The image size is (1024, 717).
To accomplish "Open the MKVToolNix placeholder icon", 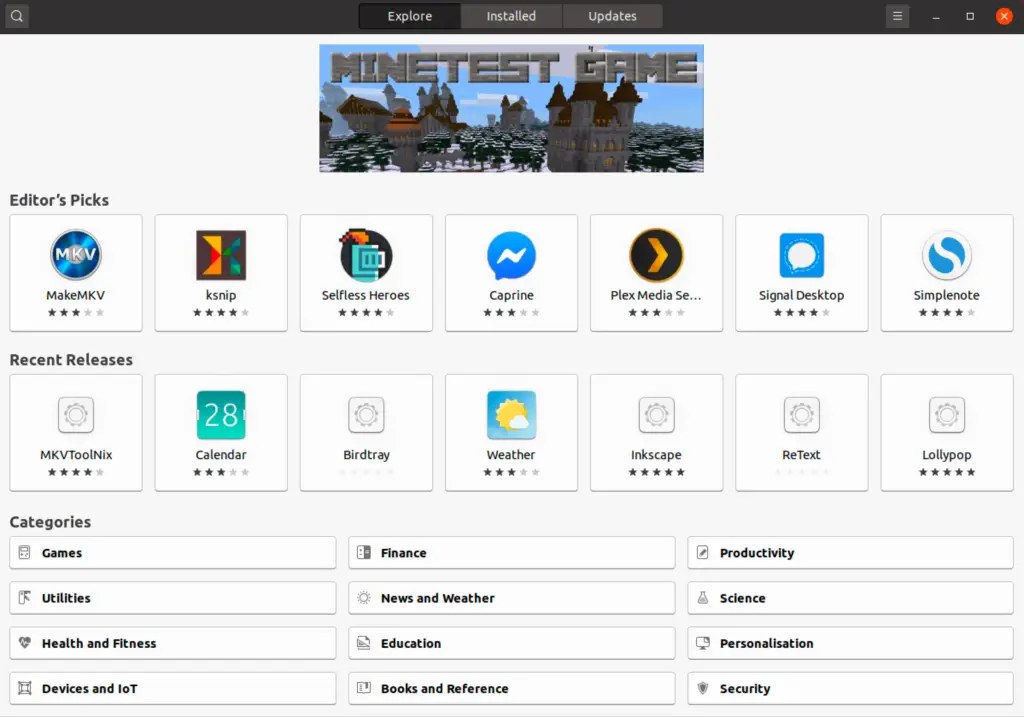I will point(76,415).
